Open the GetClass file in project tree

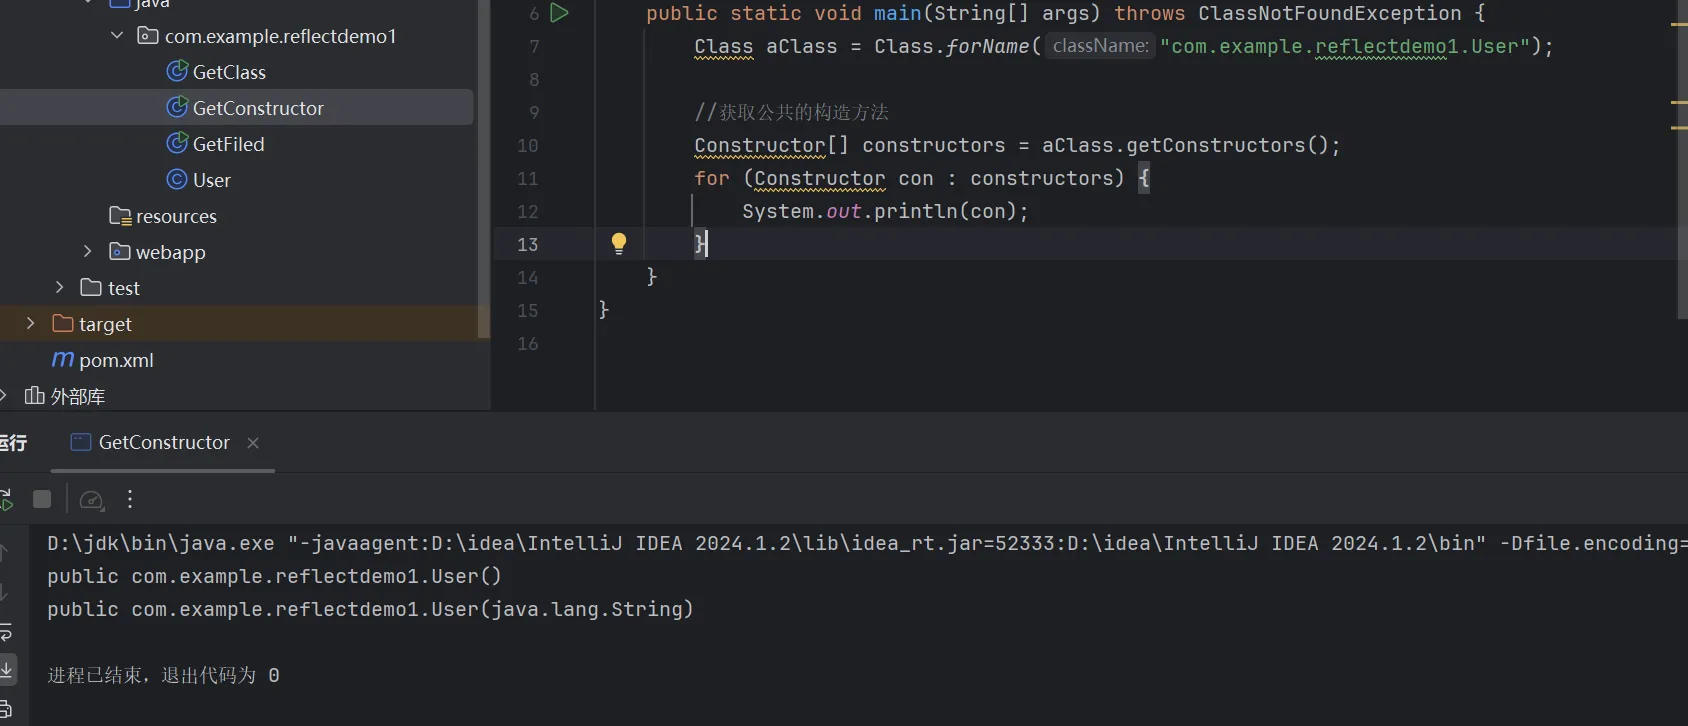tap(228, 72)
